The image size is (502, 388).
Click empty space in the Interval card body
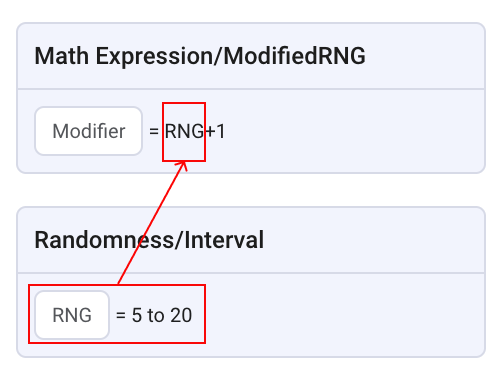[x=343, y=315]
